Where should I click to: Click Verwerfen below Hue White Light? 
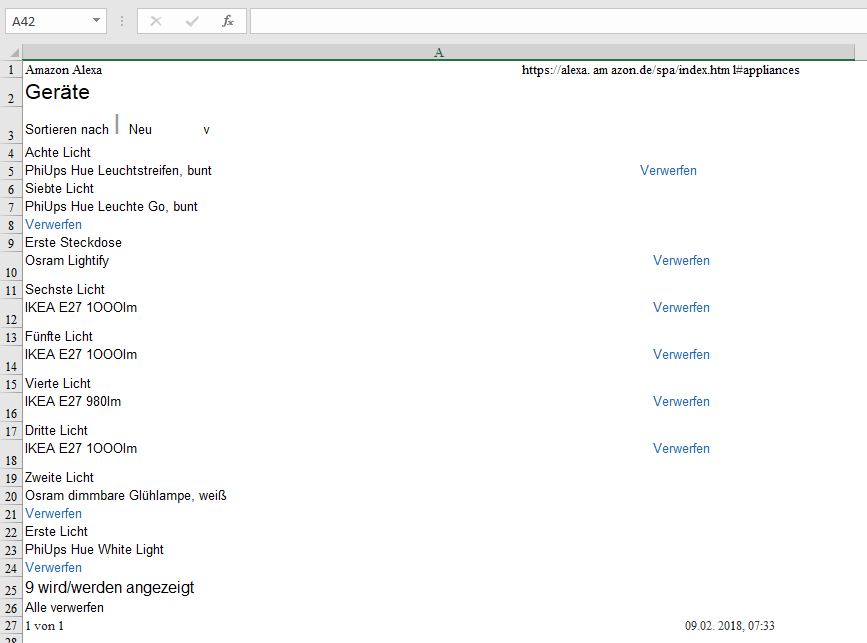[x=53, y=567]
